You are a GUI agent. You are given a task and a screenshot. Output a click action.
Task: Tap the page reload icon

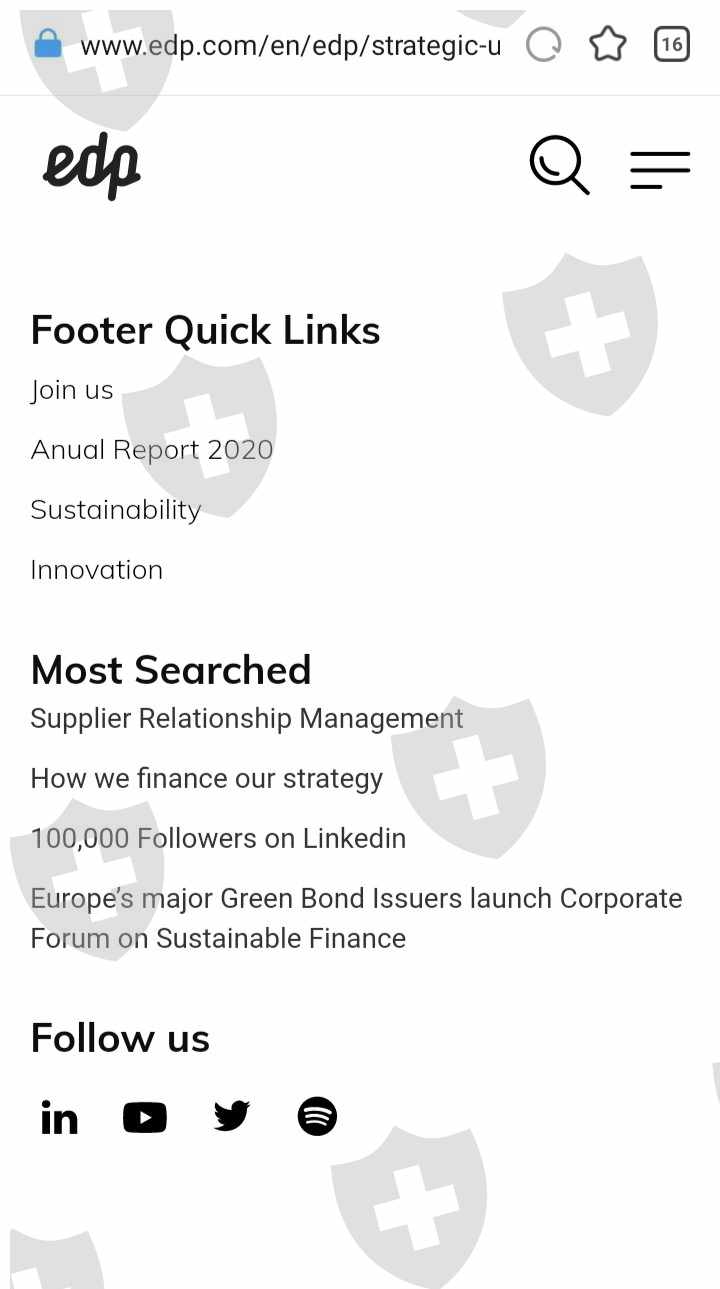click(543, 45)
